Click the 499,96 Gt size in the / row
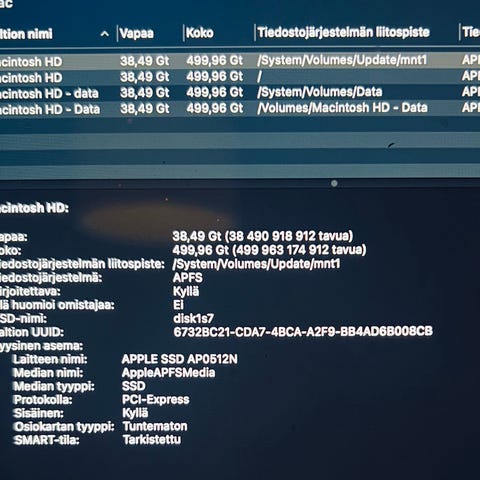 click(215, 76)
